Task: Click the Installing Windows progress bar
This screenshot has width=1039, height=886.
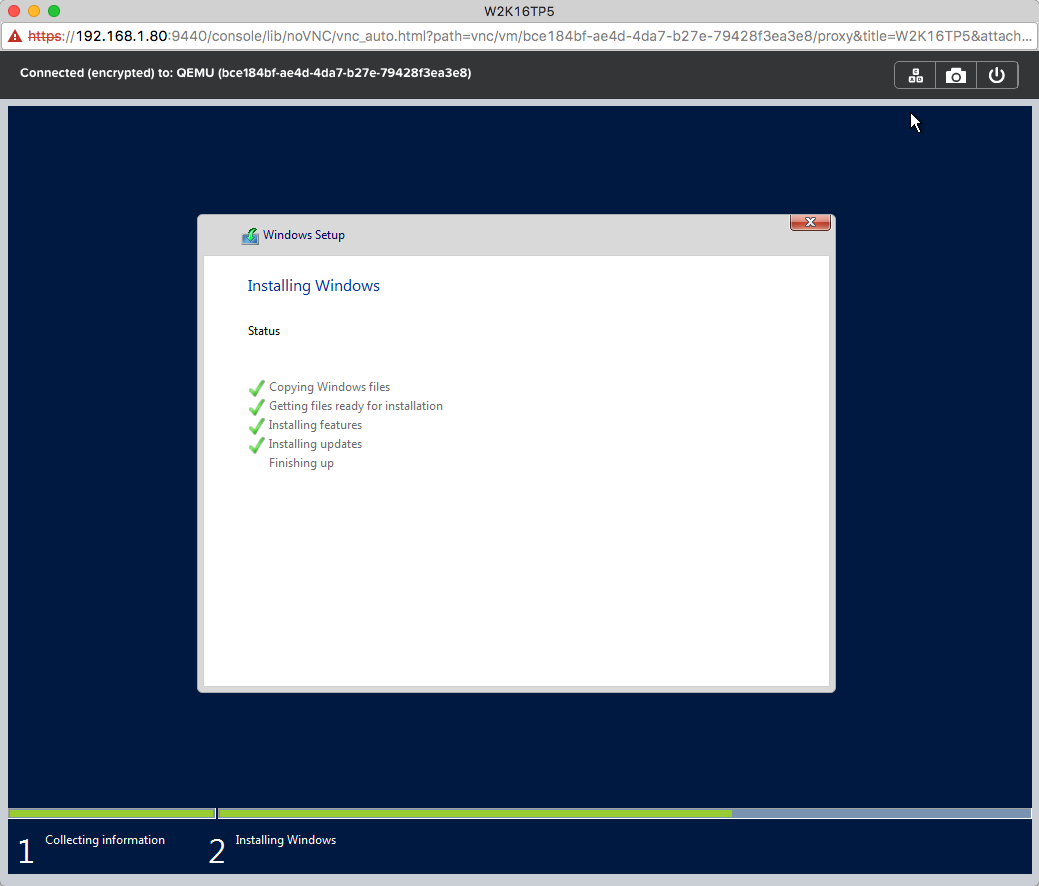Action: (624, 813)
